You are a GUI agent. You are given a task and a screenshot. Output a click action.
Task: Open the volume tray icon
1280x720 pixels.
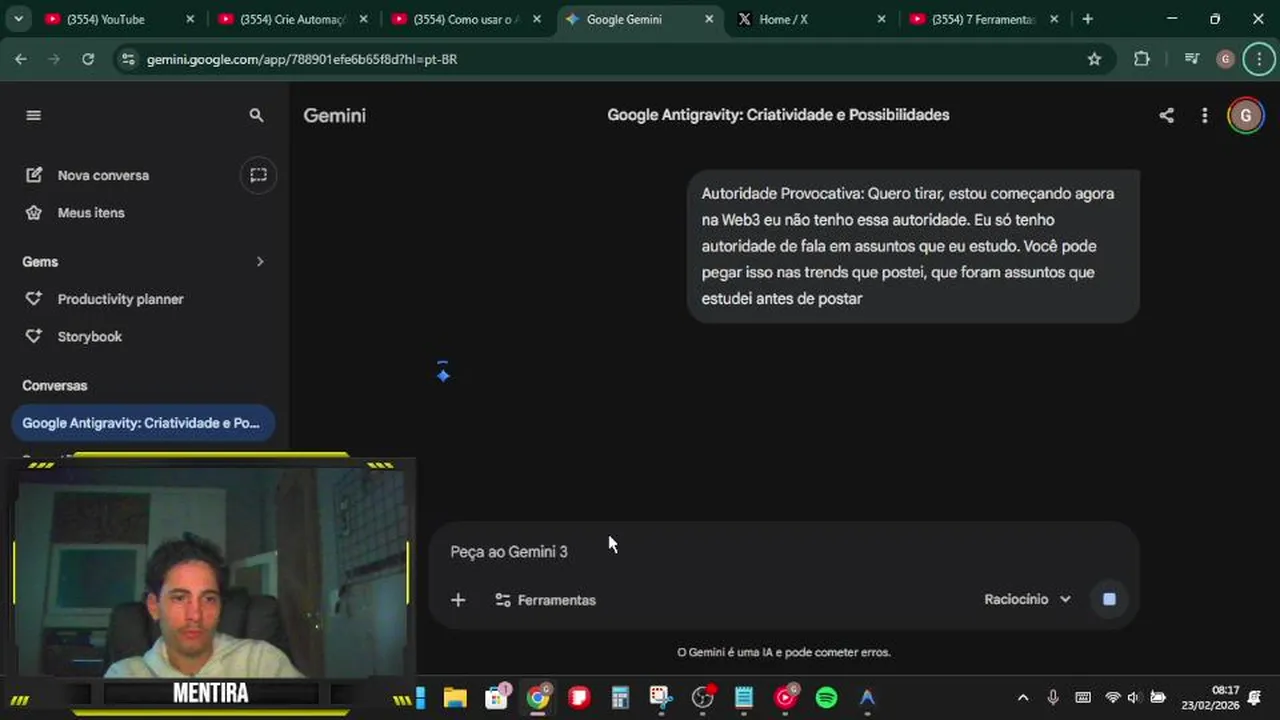[x=1134, y=697]
